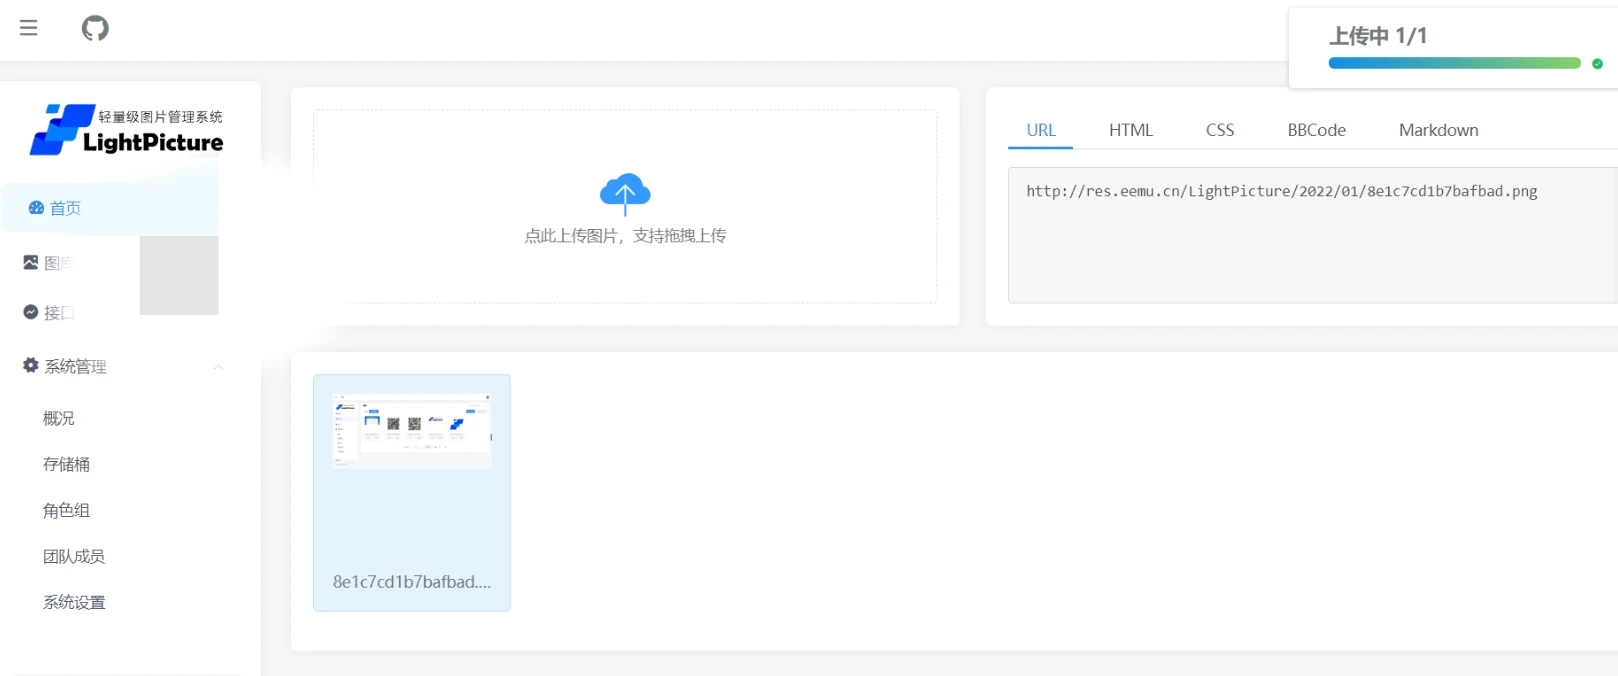This screenshot has height=676, width=1618.
Task: Select the uploaded 8e1c7cd1b7bafbad image thumbnail
Action: click(x=412, y=493)
